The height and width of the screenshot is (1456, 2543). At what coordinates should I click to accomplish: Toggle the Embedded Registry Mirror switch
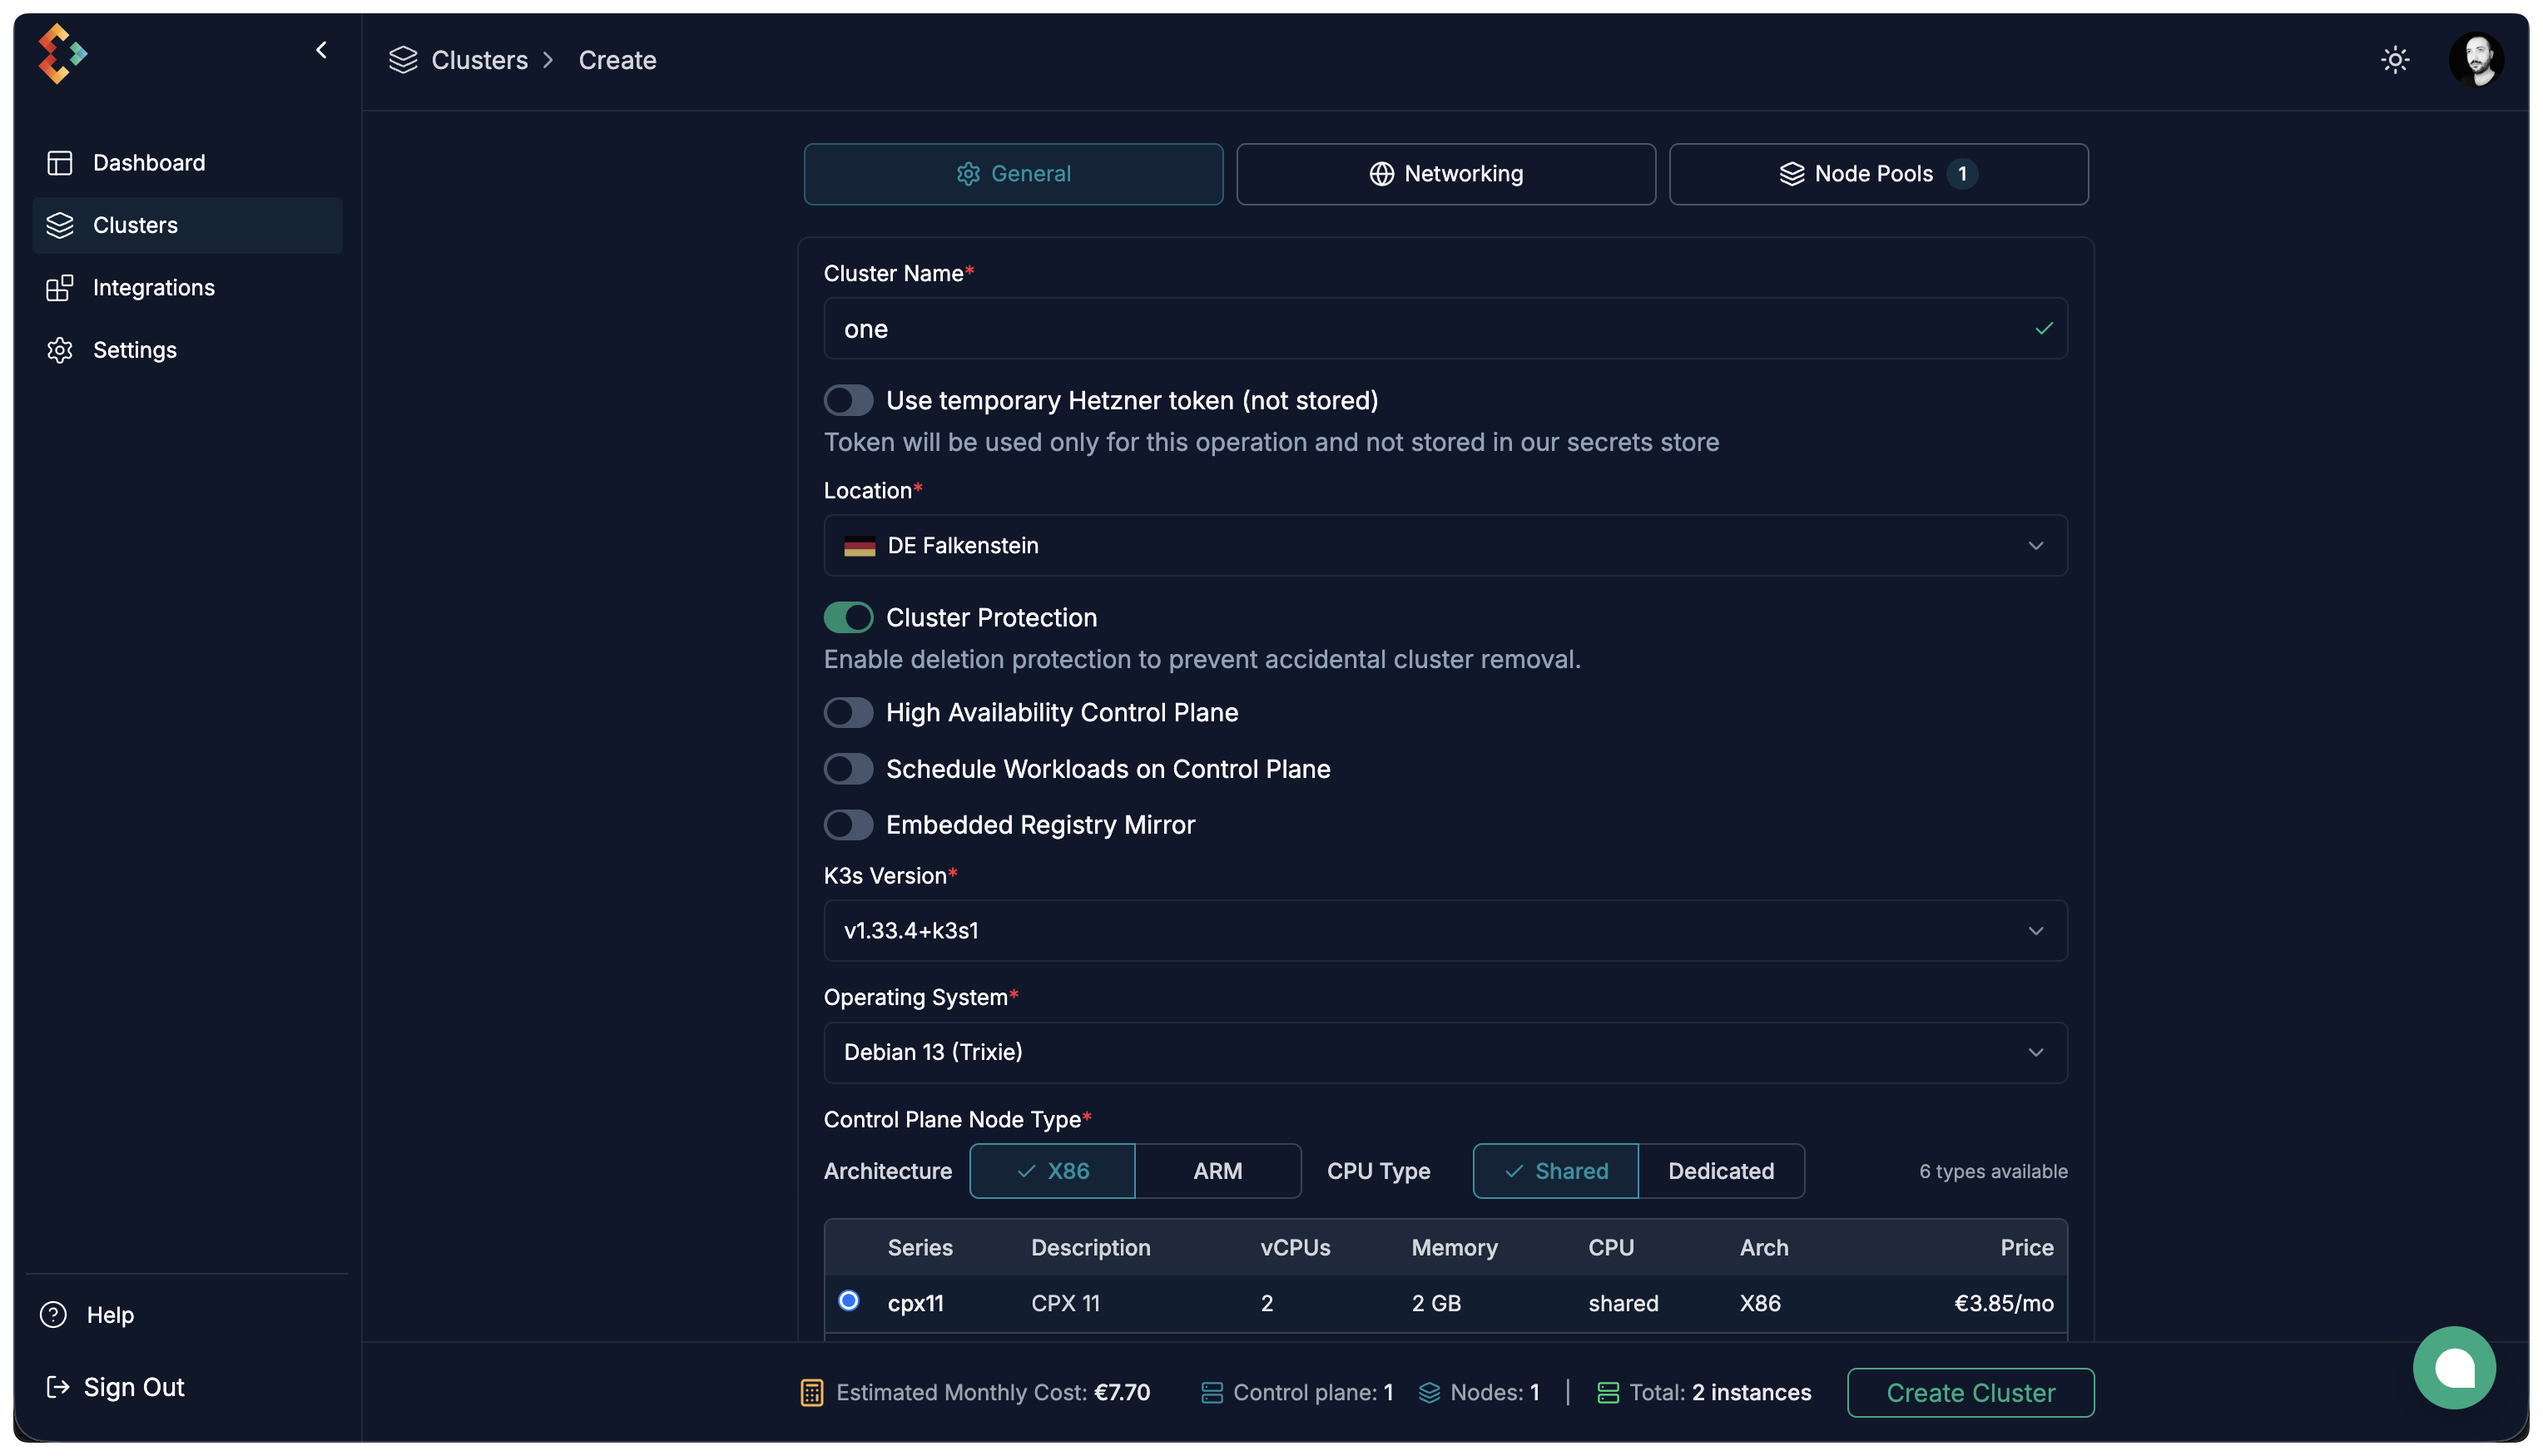tap(848, 825)
